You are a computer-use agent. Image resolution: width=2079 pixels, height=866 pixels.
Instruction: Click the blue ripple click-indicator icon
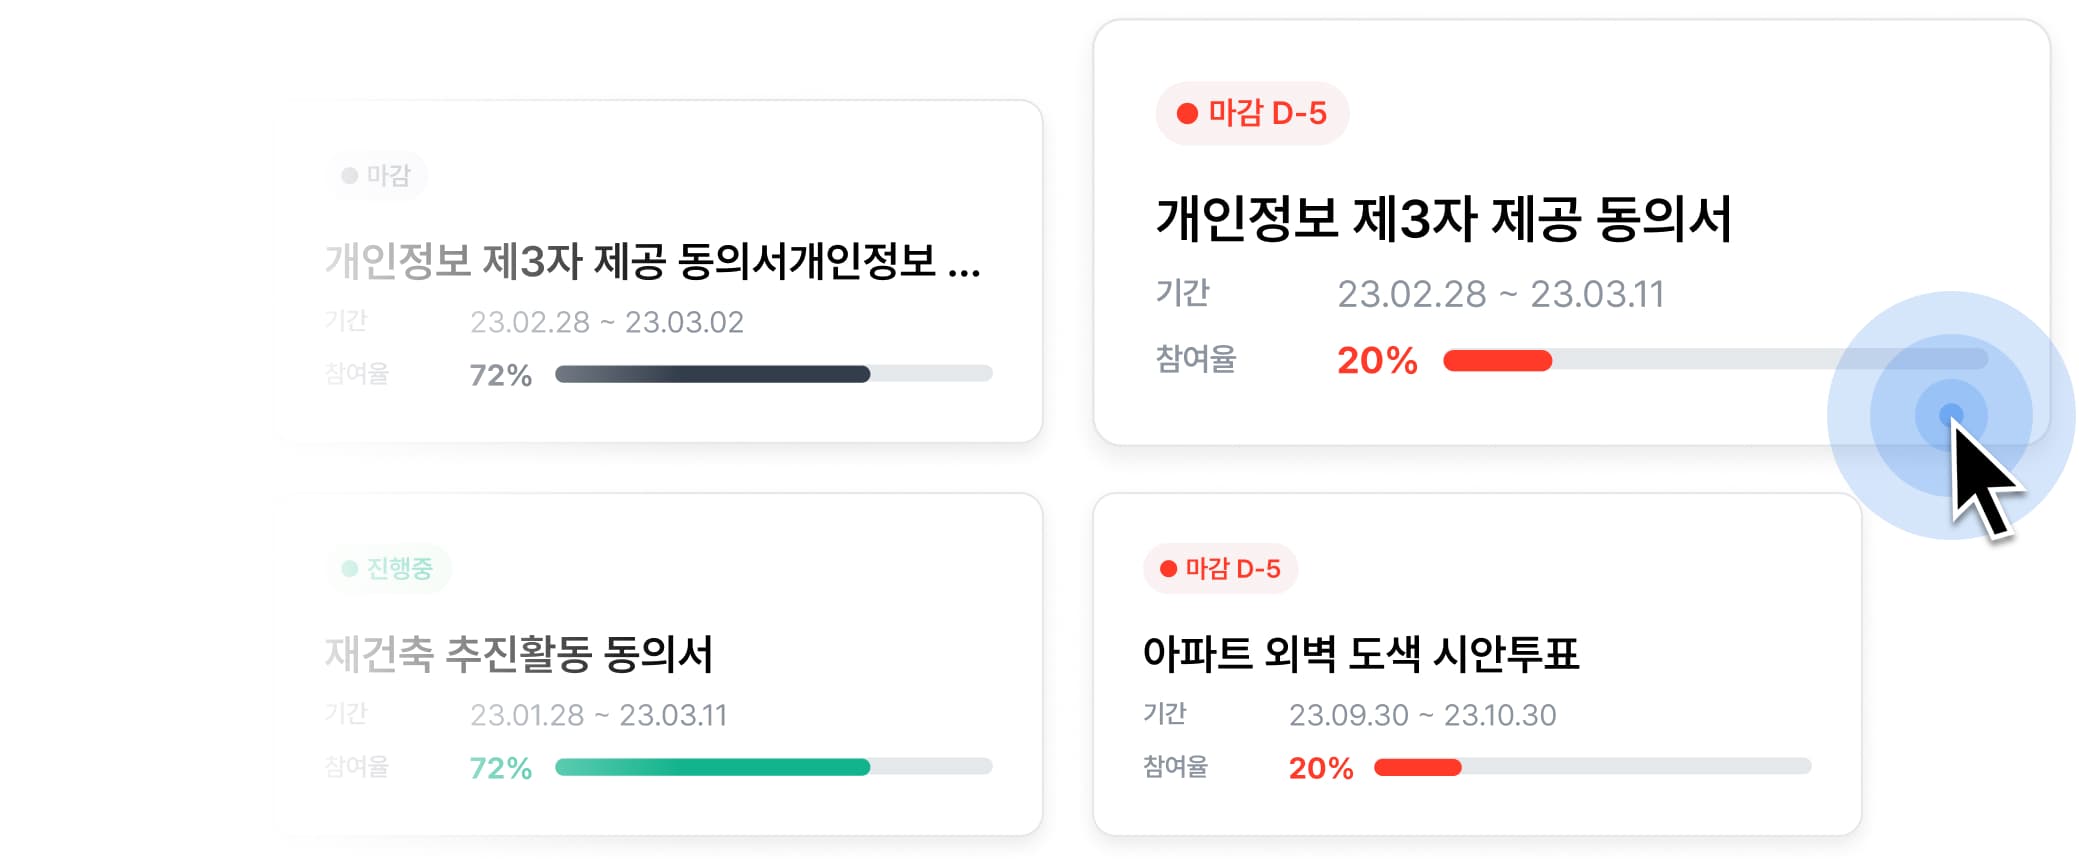1949,410
